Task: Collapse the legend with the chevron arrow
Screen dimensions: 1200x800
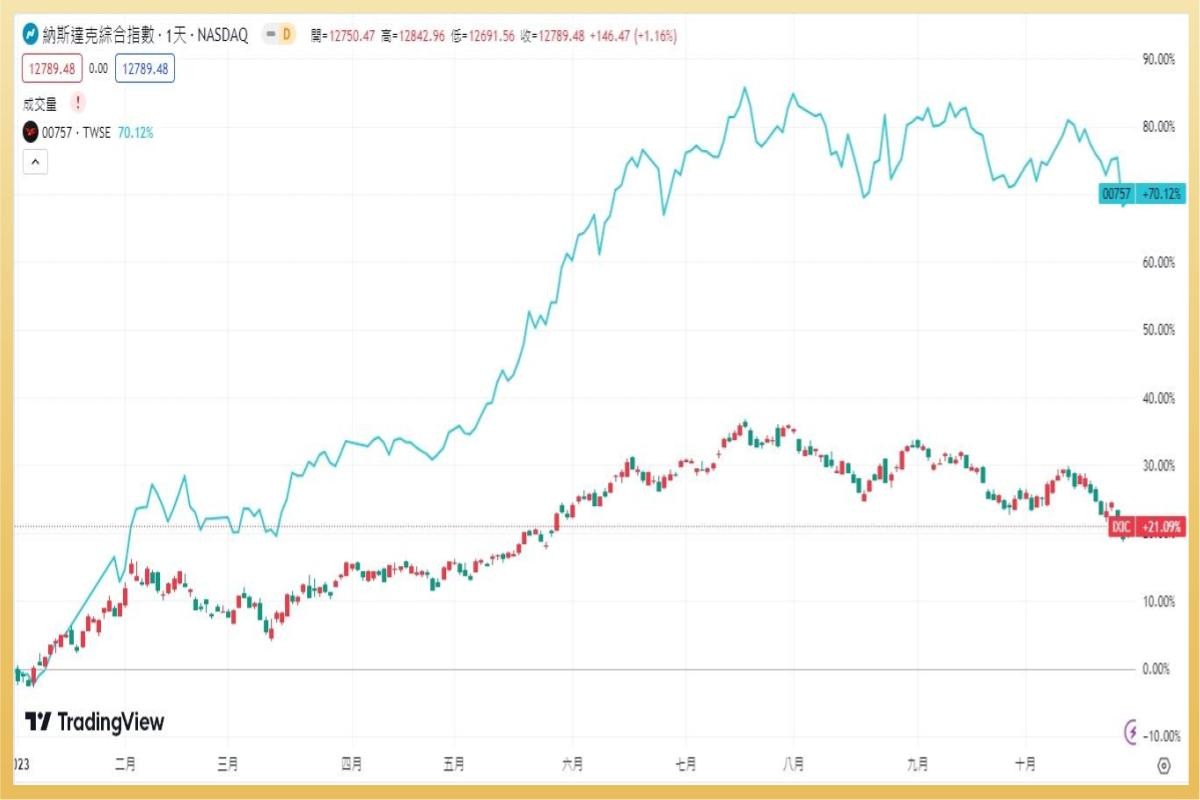Action: 34,161
